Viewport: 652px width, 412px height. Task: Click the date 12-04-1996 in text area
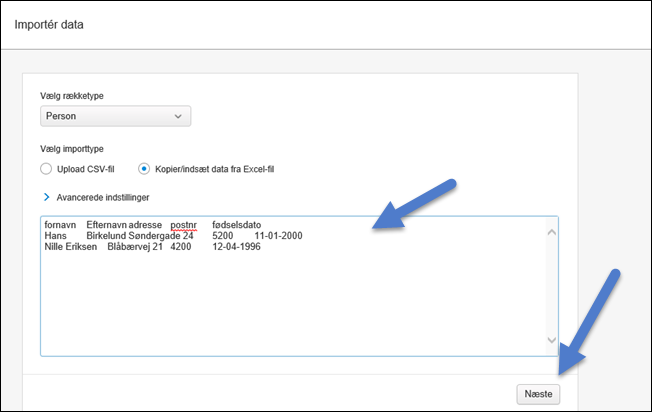click(x=237, y=247)
